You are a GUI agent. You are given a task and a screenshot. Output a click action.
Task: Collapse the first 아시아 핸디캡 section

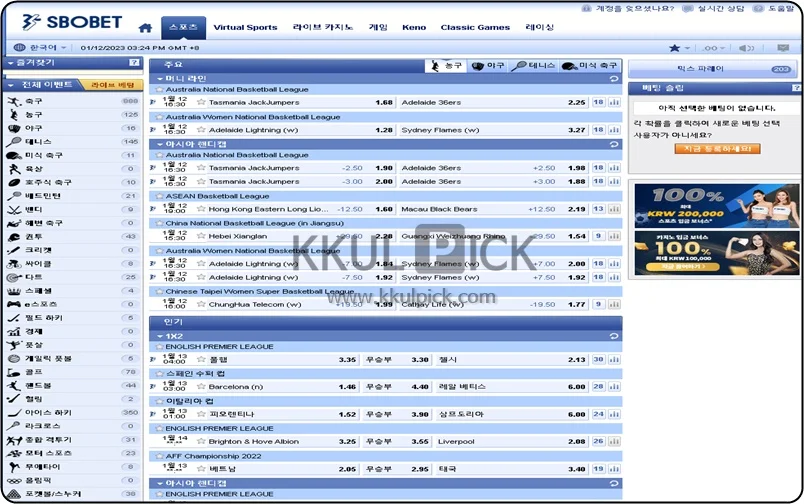pos(159,145)
